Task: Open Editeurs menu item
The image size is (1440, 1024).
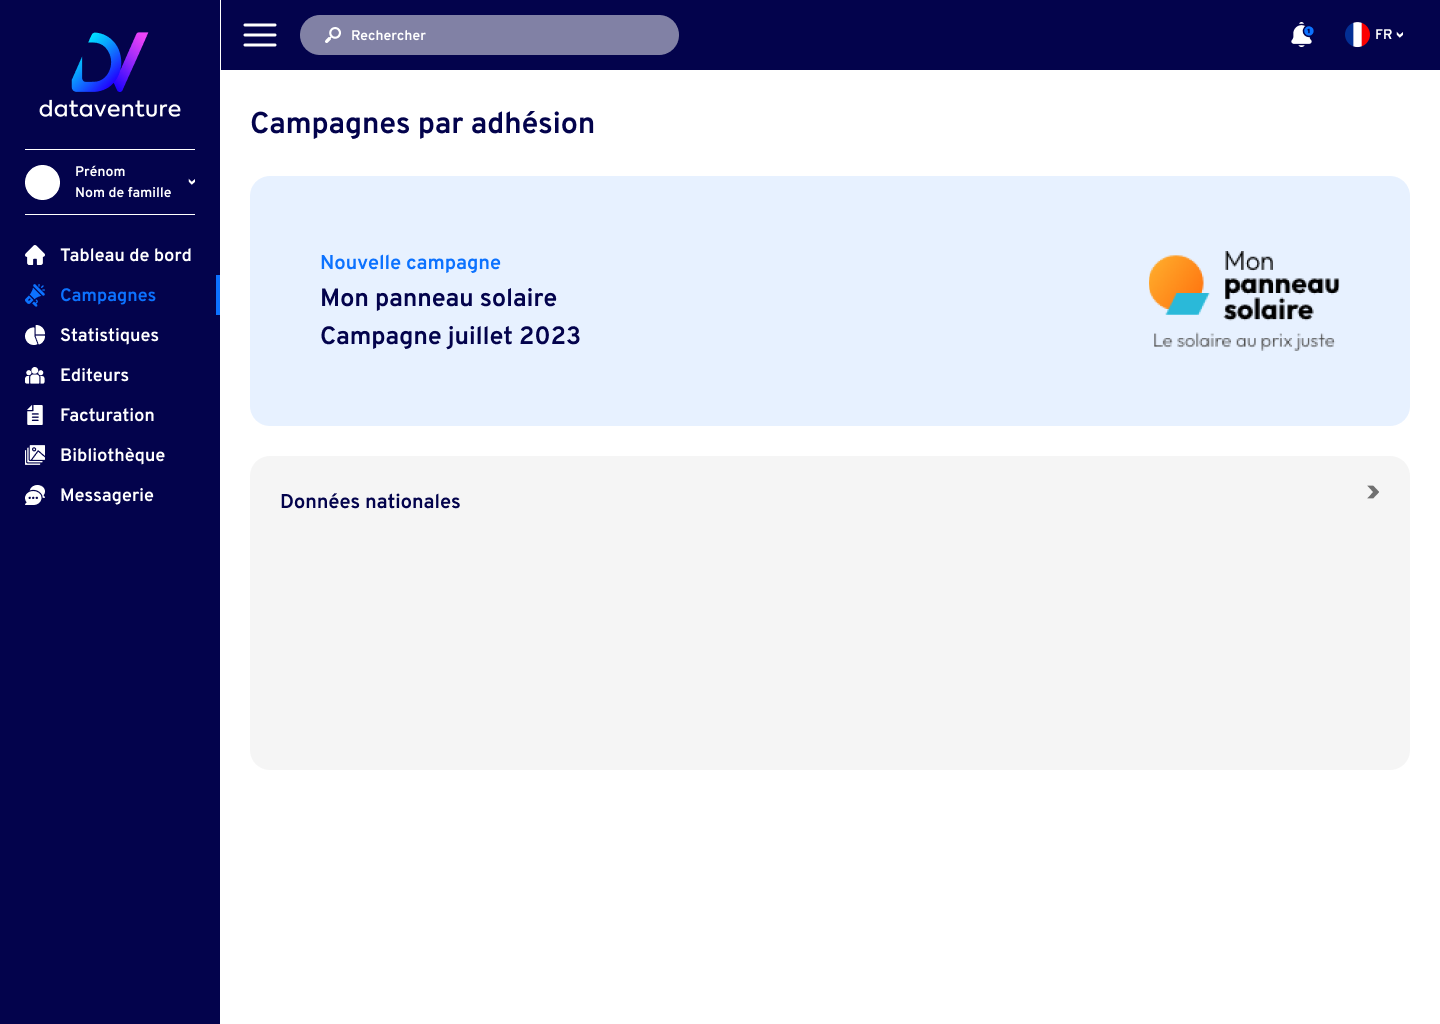Action: [94, 375]
